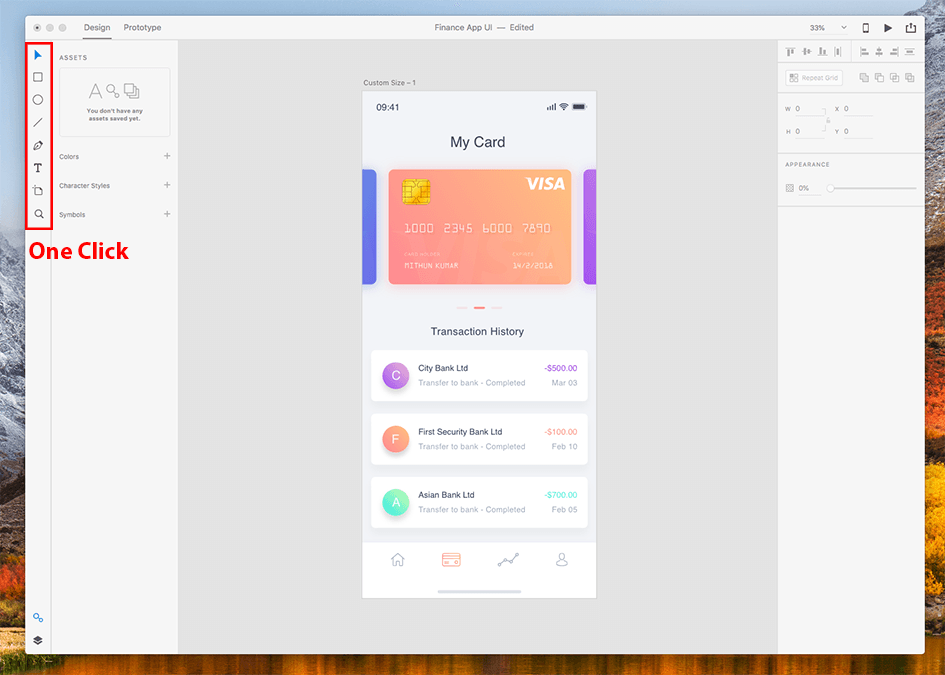Select the Ellipse tool
The width and height of the screenshot is (945, 675).
tap(38, 99)
